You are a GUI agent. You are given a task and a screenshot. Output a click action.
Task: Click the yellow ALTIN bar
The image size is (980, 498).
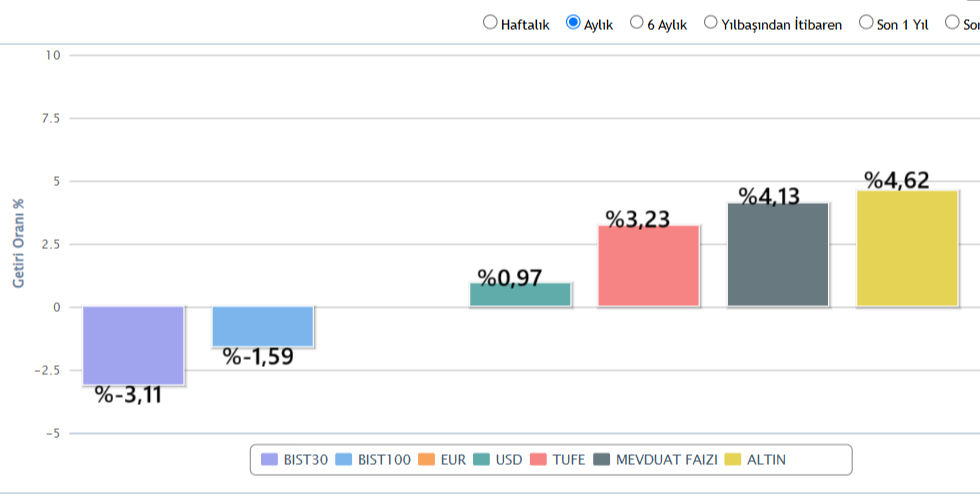click(x=907, y=249)
